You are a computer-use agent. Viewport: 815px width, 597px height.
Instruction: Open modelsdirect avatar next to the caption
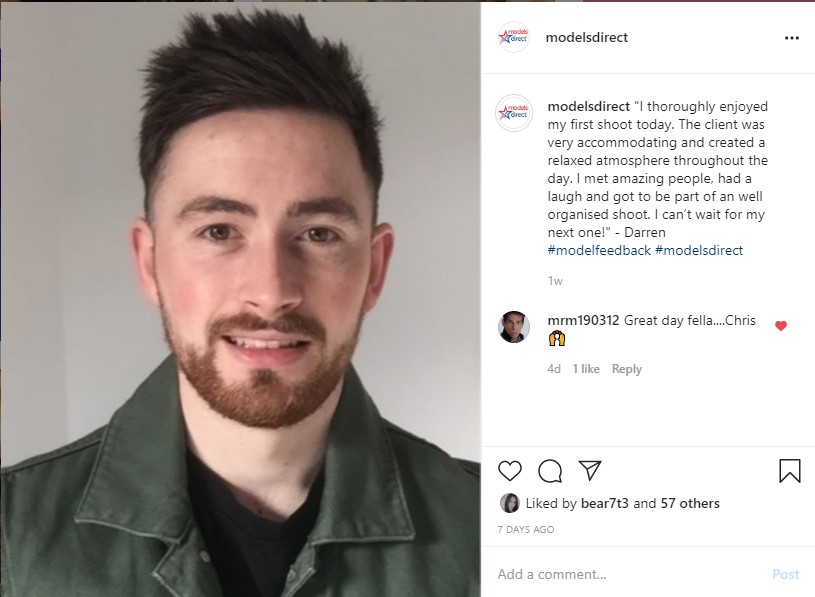(514, 113)
